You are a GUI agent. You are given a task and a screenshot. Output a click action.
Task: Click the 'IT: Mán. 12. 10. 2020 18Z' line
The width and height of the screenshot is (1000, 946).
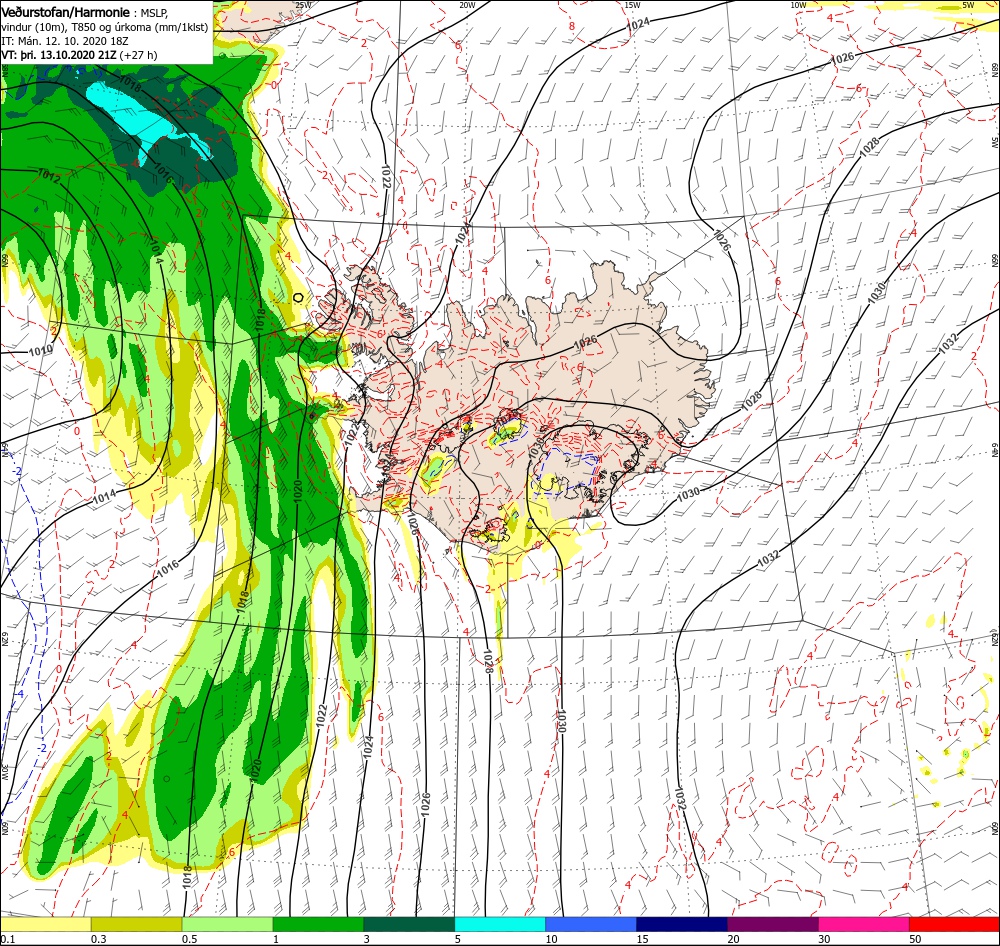[x=65, y=41]
